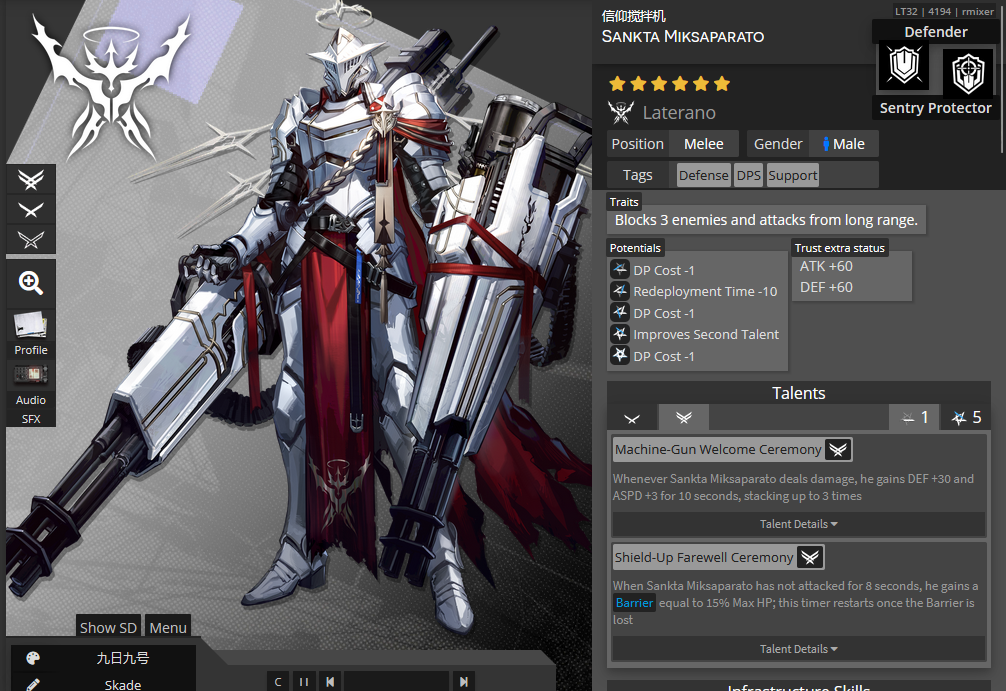Click illustrator name 九日九号
The height and width of the screenshot is (691, 1006).
pyautogui.click(x=123, y=658)
